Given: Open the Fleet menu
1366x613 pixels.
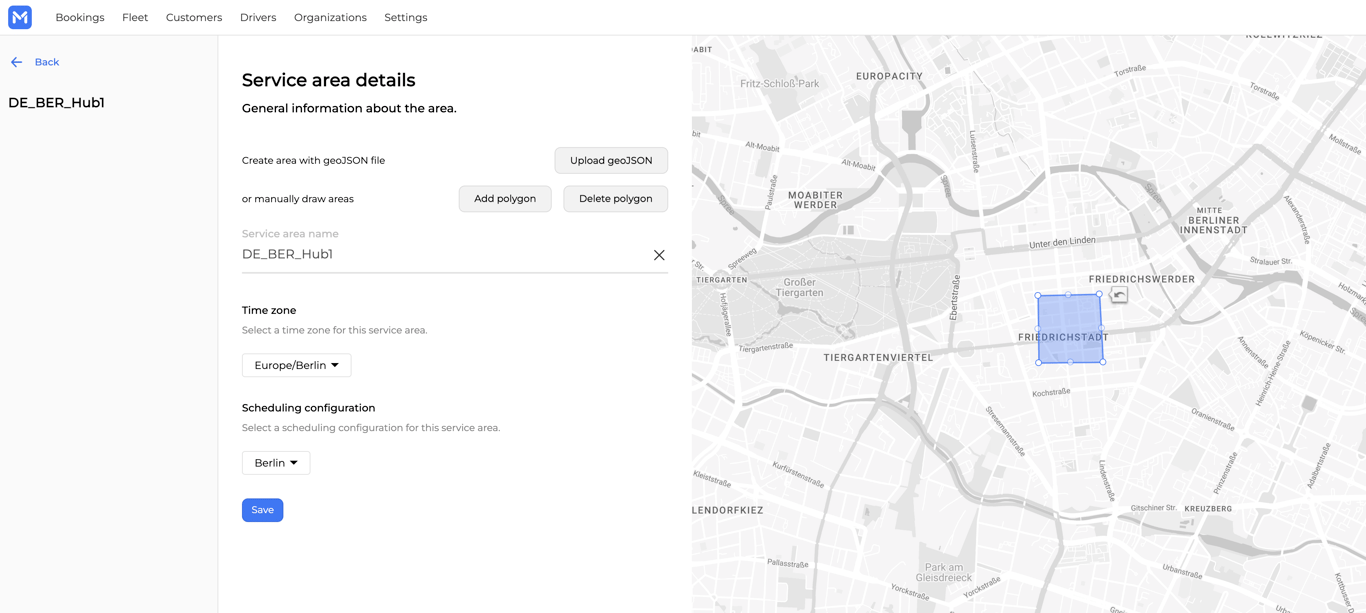Looking at the screenshot, I should [x=135, y=17].
